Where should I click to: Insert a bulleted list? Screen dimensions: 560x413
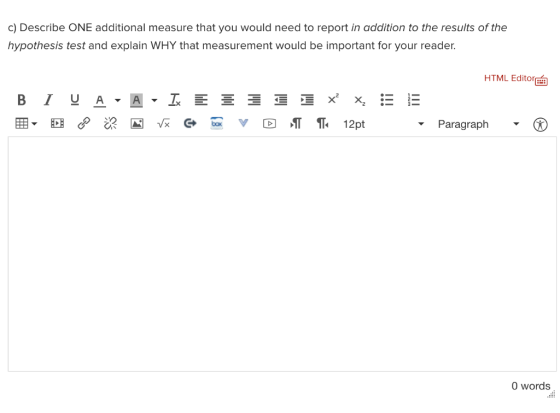tap(387, 100)
